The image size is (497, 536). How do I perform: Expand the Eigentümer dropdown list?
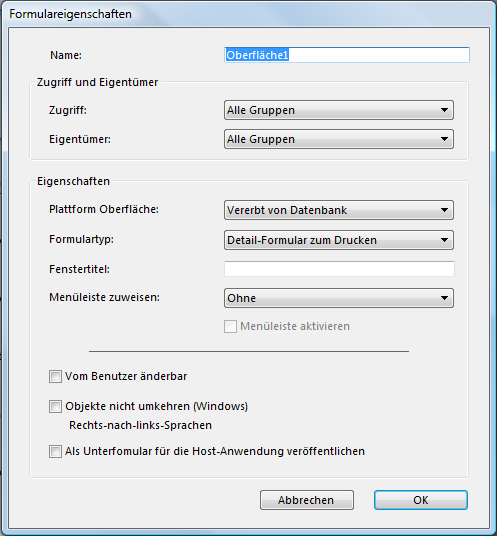[339, 139]
